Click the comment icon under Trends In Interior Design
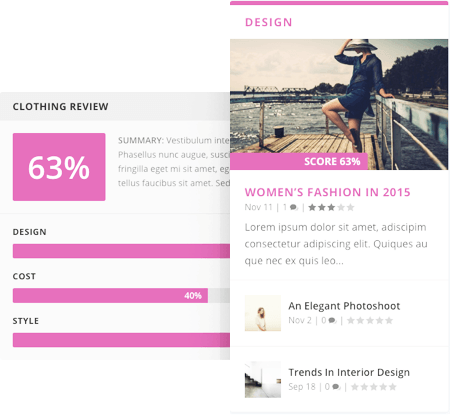Image resolution: width=450 pixels, height=415 pixels. point(336,387)
